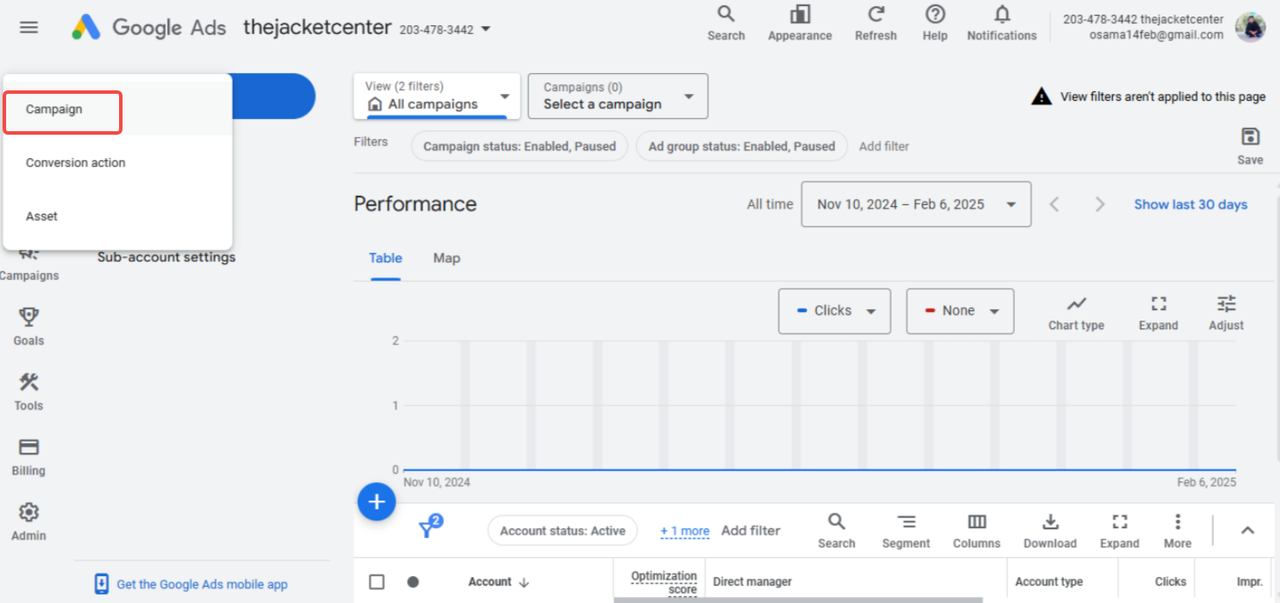Click the Save filters icon
The image size is (1280, 603).
tap(1250, 137)
